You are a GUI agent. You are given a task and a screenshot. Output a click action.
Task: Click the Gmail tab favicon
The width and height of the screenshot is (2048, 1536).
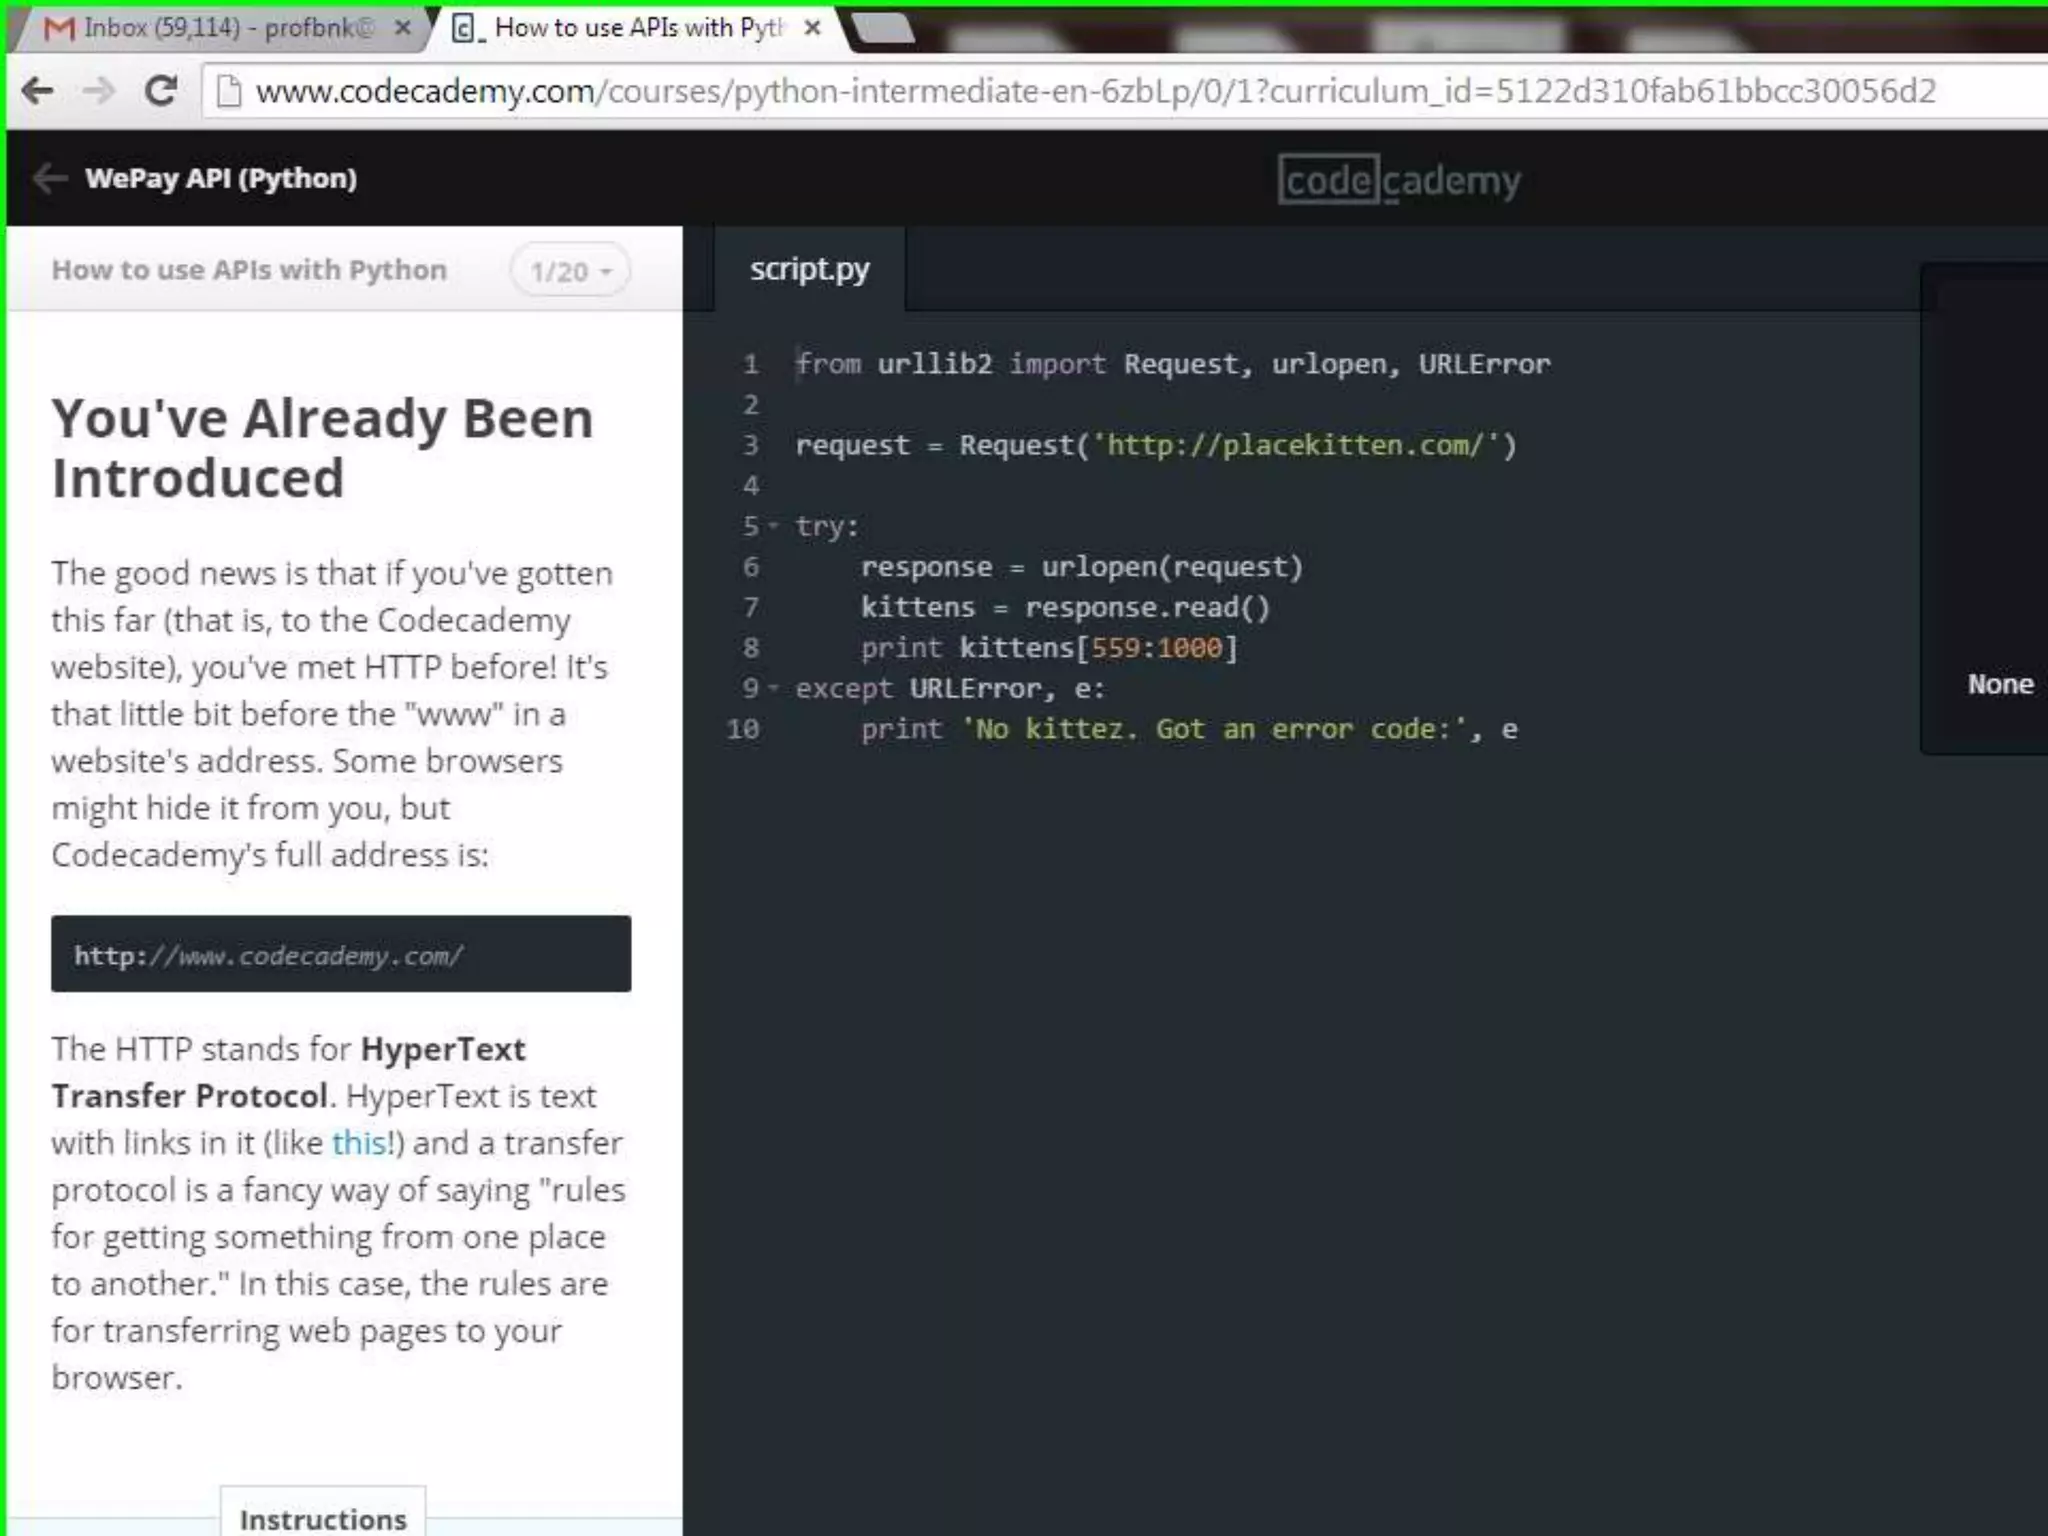tap(60, 28)
